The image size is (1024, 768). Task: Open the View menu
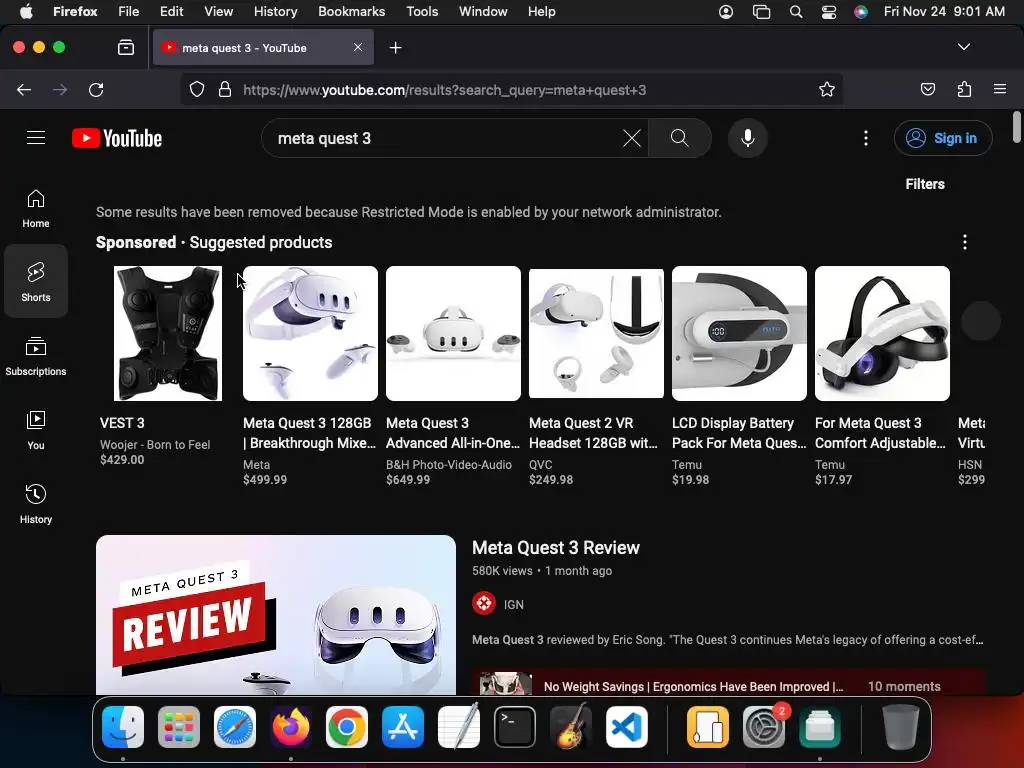point(218,12)
